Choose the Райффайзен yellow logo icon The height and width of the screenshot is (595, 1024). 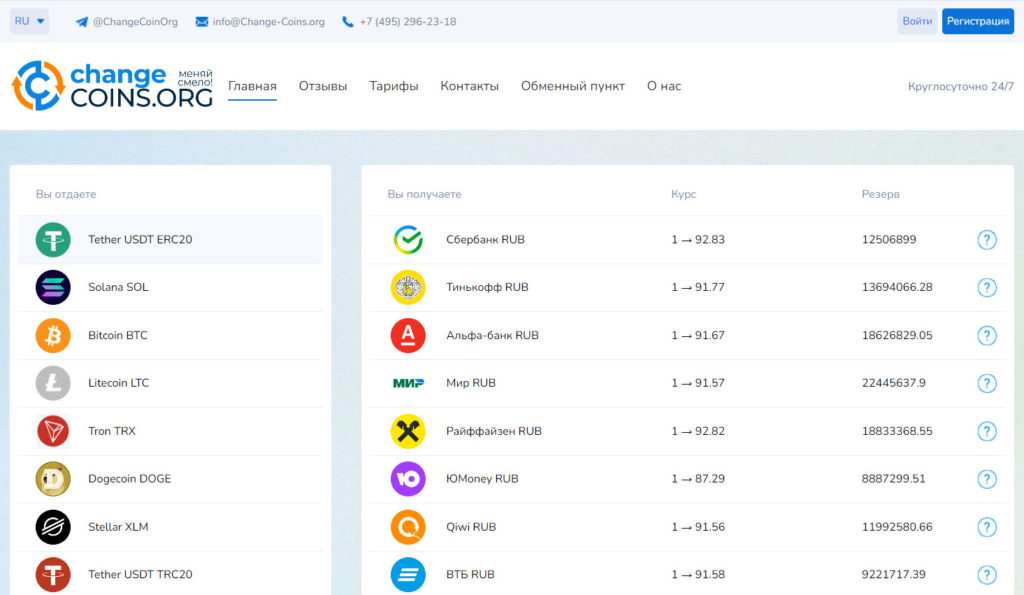[408, 431]
